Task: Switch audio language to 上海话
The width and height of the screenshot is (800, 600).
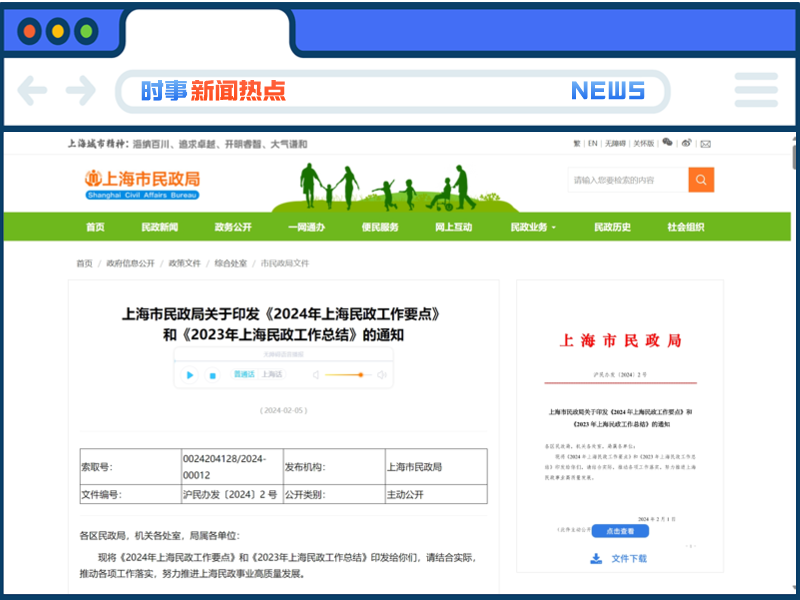Action: [274, 375]
